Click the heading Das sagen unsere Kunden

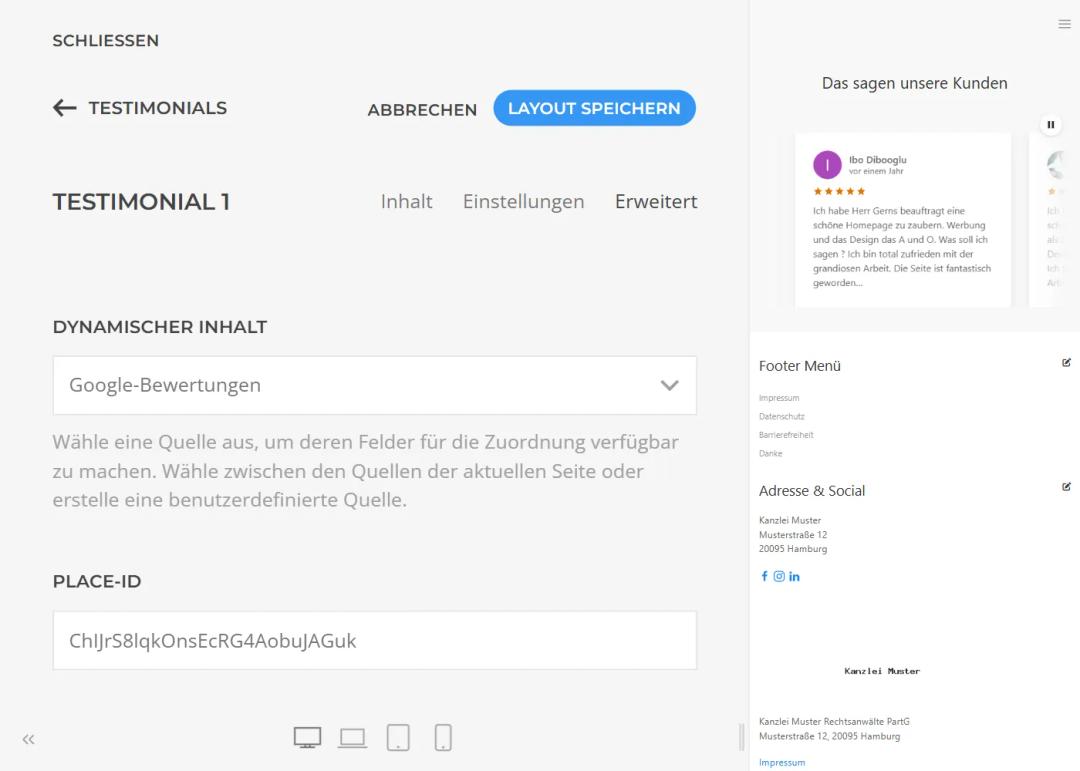(914, 83)
